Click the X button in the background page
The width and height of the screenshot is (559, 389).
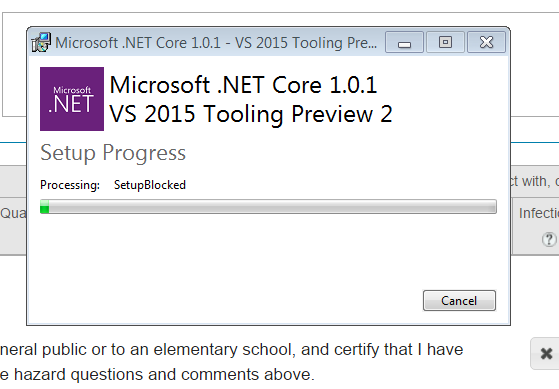point(546,353)
